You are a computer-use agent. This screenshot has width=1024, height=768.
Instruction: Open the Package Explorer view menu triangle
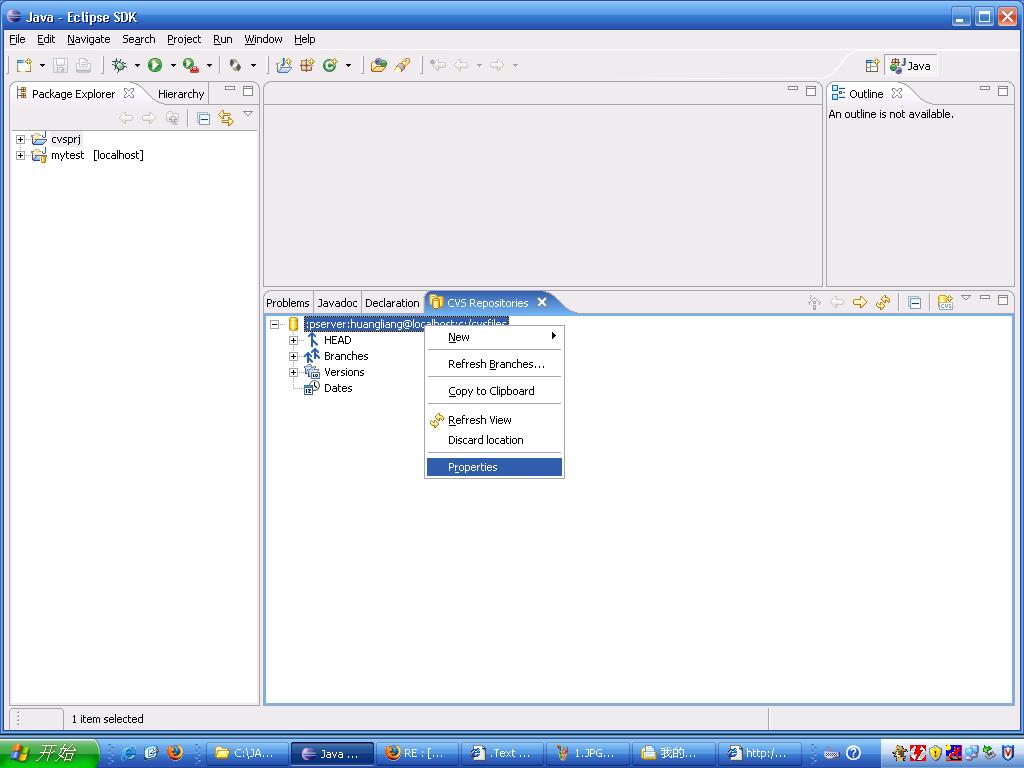[x=248, y=114]
